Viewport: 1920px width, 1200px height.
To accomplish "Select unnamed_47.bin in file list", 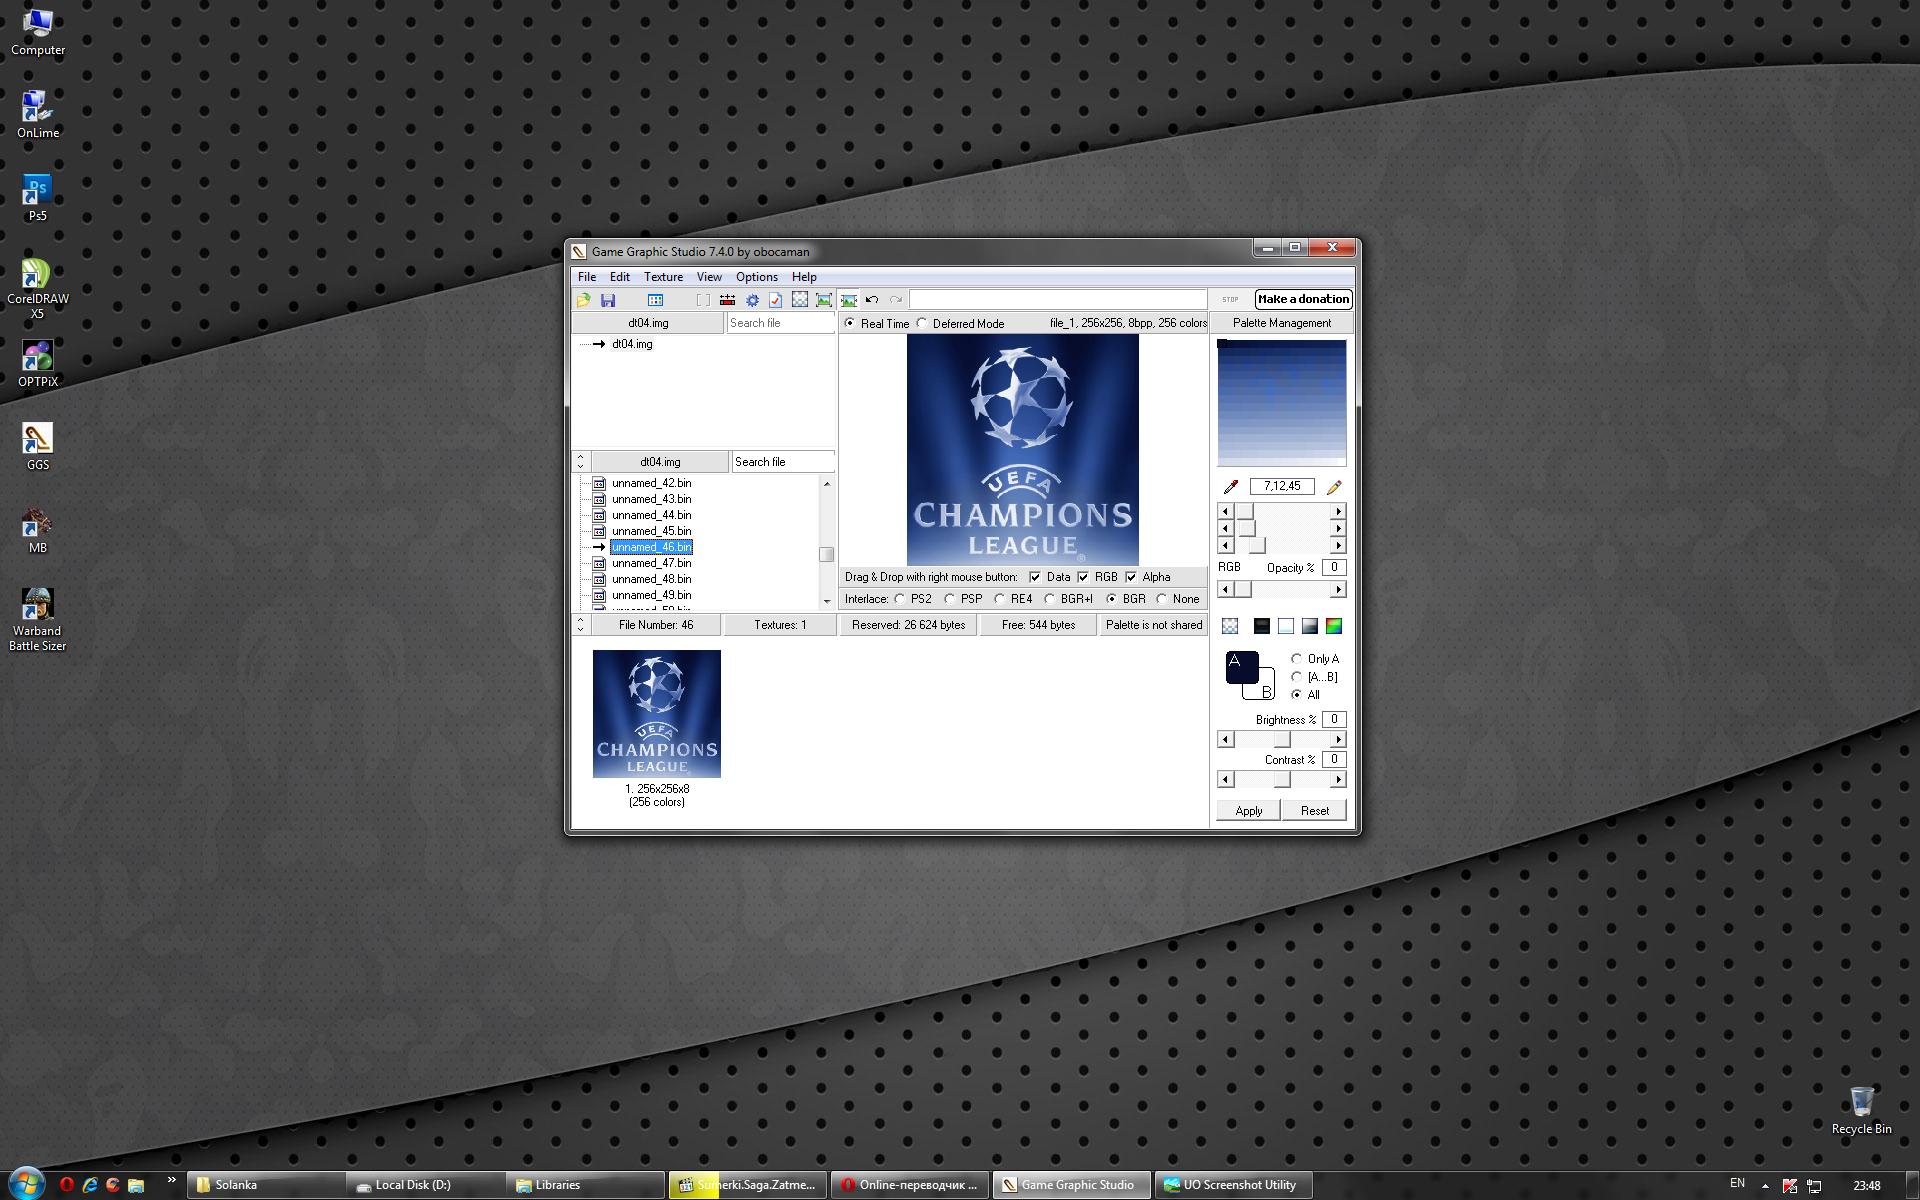I will 651,563.
